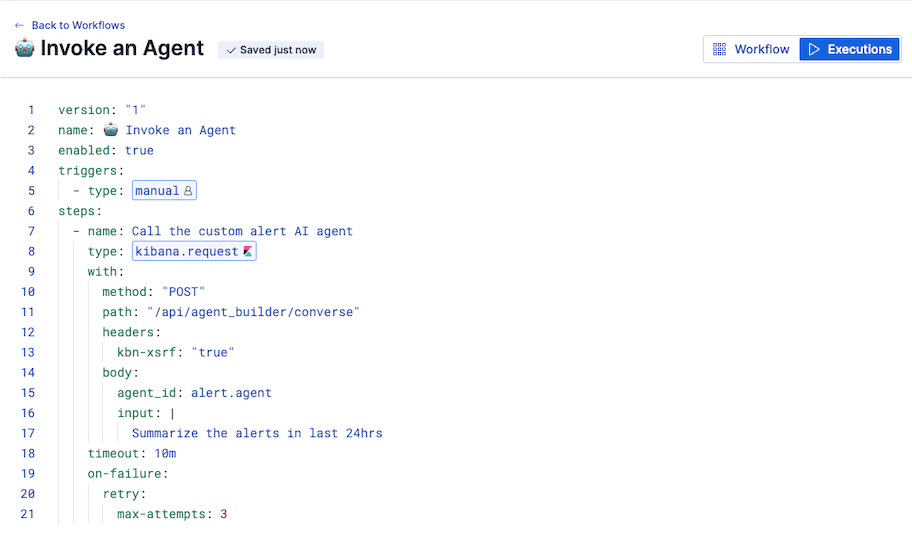
Task: Click the left arrow icon beside Back to Workflows
Action: [x=19, y=25]
